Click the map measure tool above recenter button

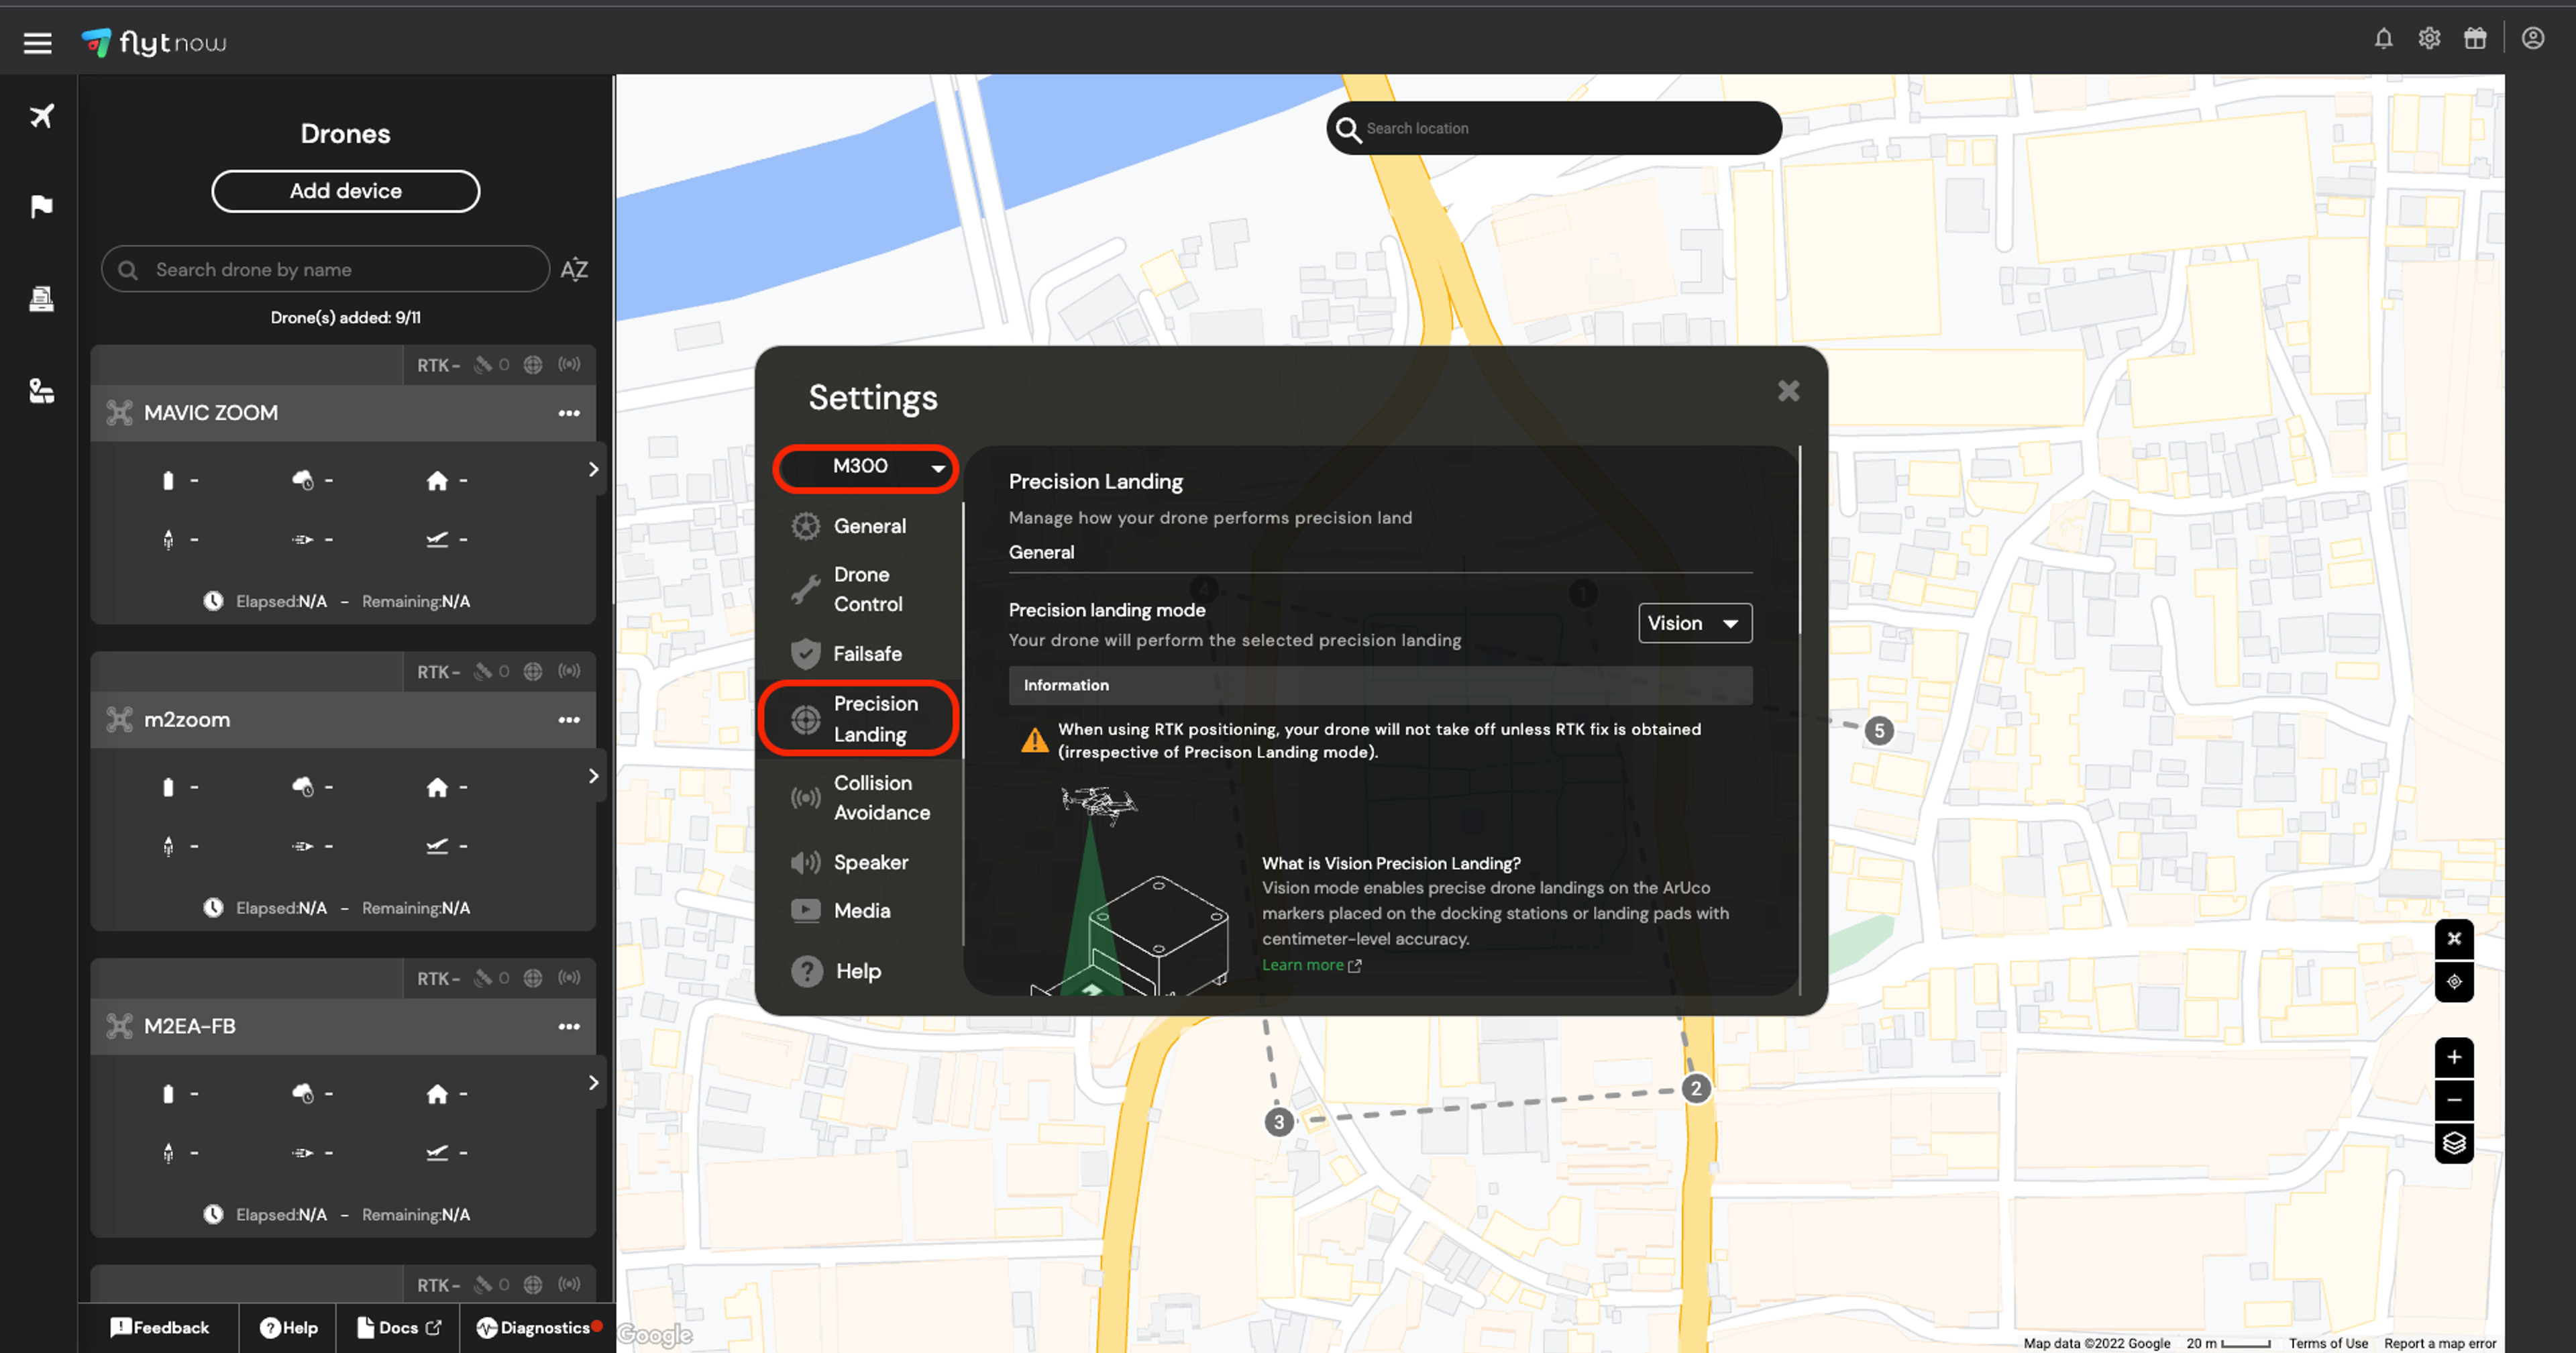click(x=2454, y=938)
